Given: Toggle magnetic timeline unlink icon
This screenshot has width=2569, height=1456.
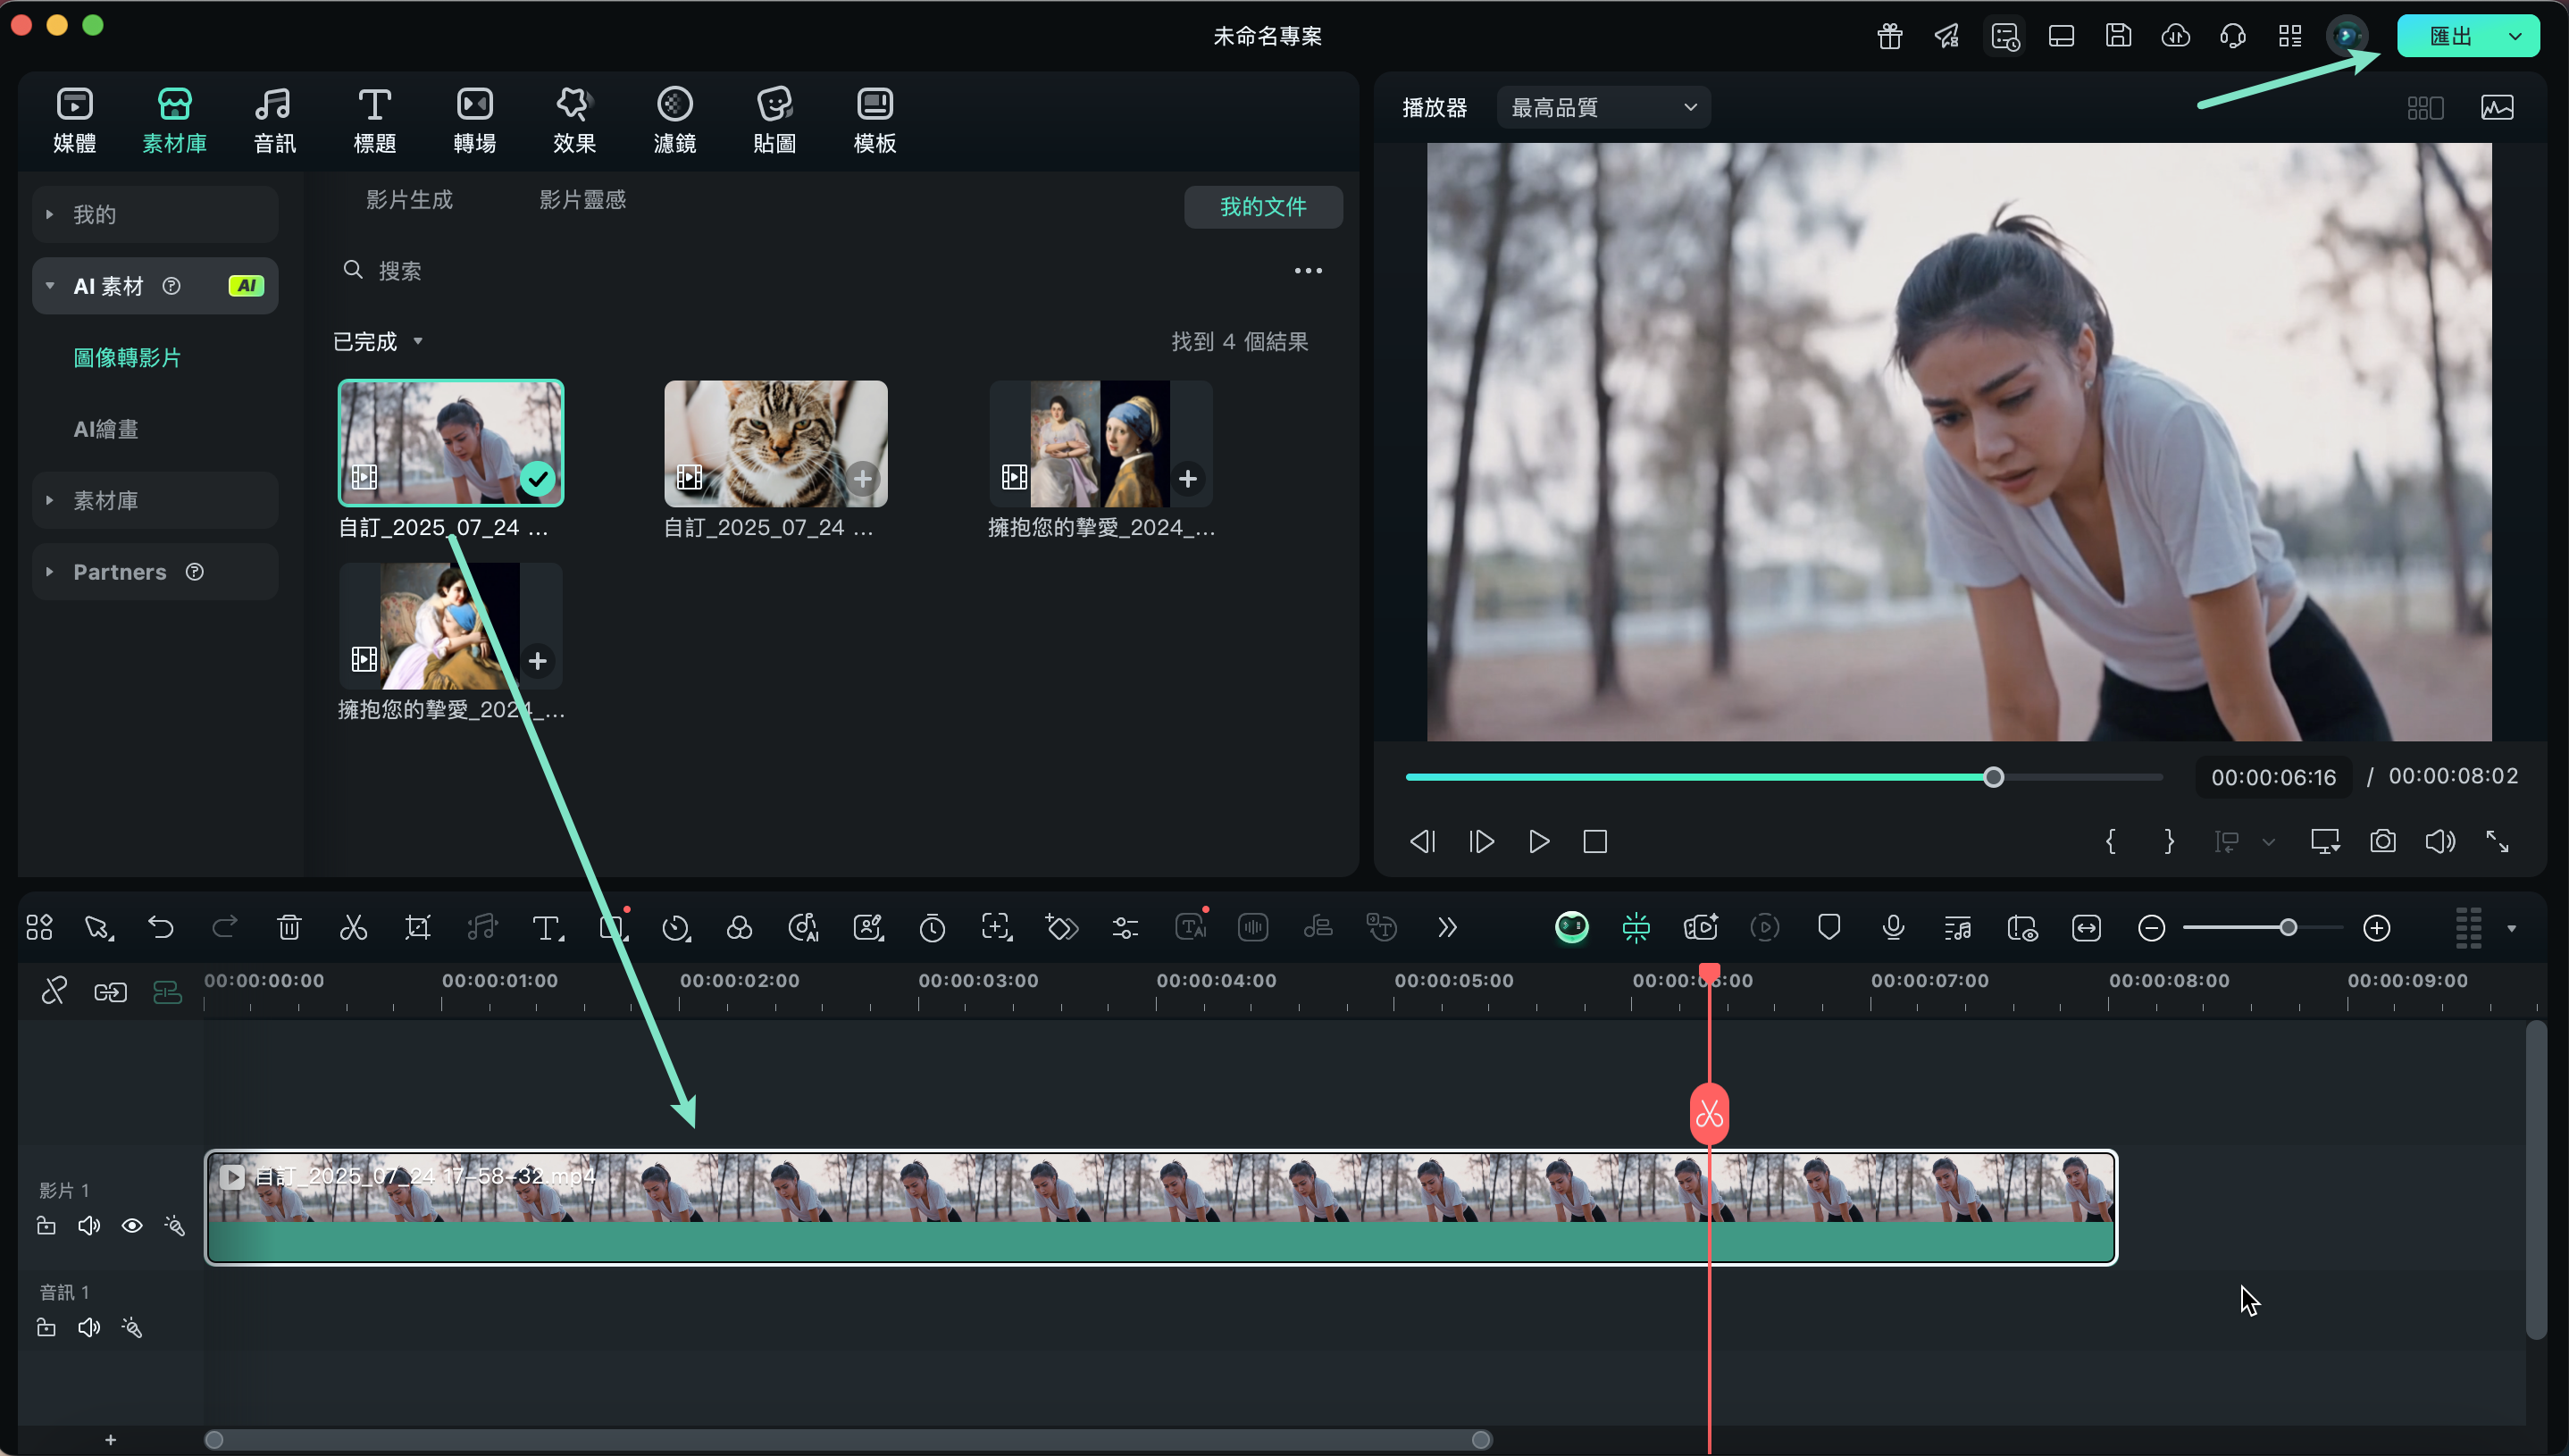Looking at the screenshot, I should point(54,991).
